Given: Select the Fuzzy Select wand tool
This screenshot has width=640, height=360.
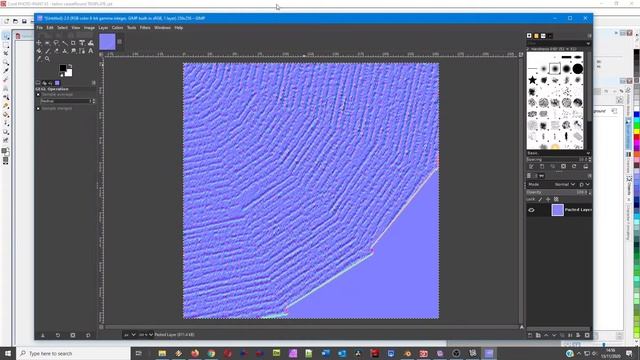Looking at the screenshot, I should click(64, 43).
